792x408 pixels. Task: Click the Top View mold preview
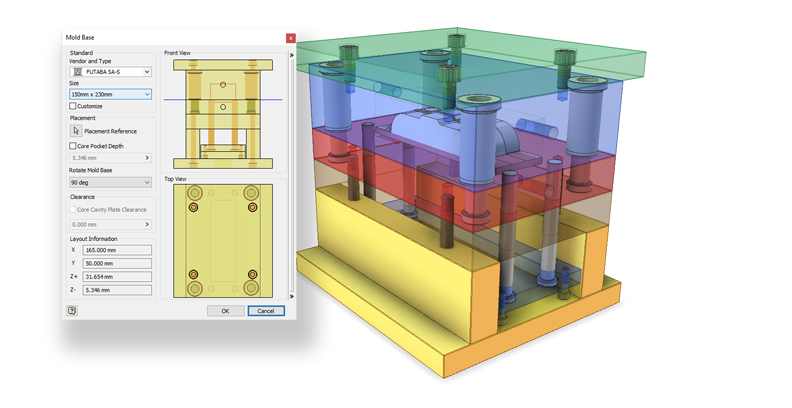click(x=223, y=241)
